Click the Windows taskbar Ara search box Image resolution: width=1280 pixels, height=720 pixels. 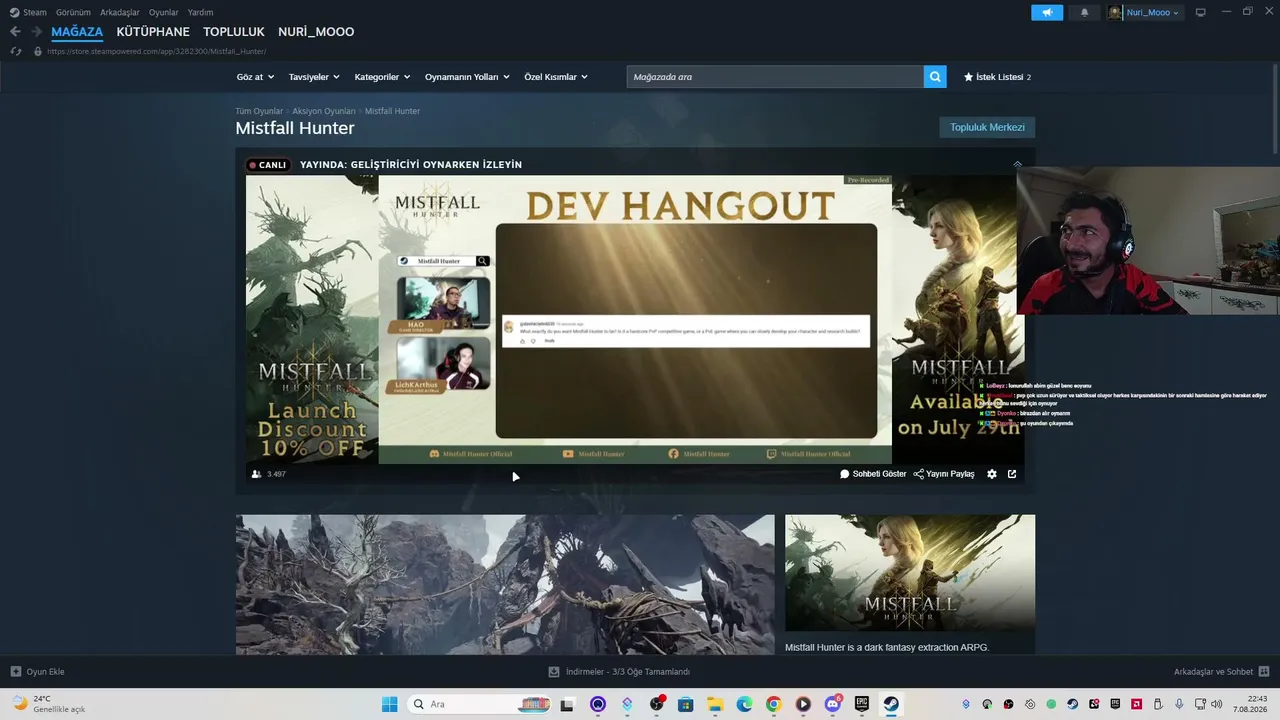pyautogui.click(x=481, y=704)
